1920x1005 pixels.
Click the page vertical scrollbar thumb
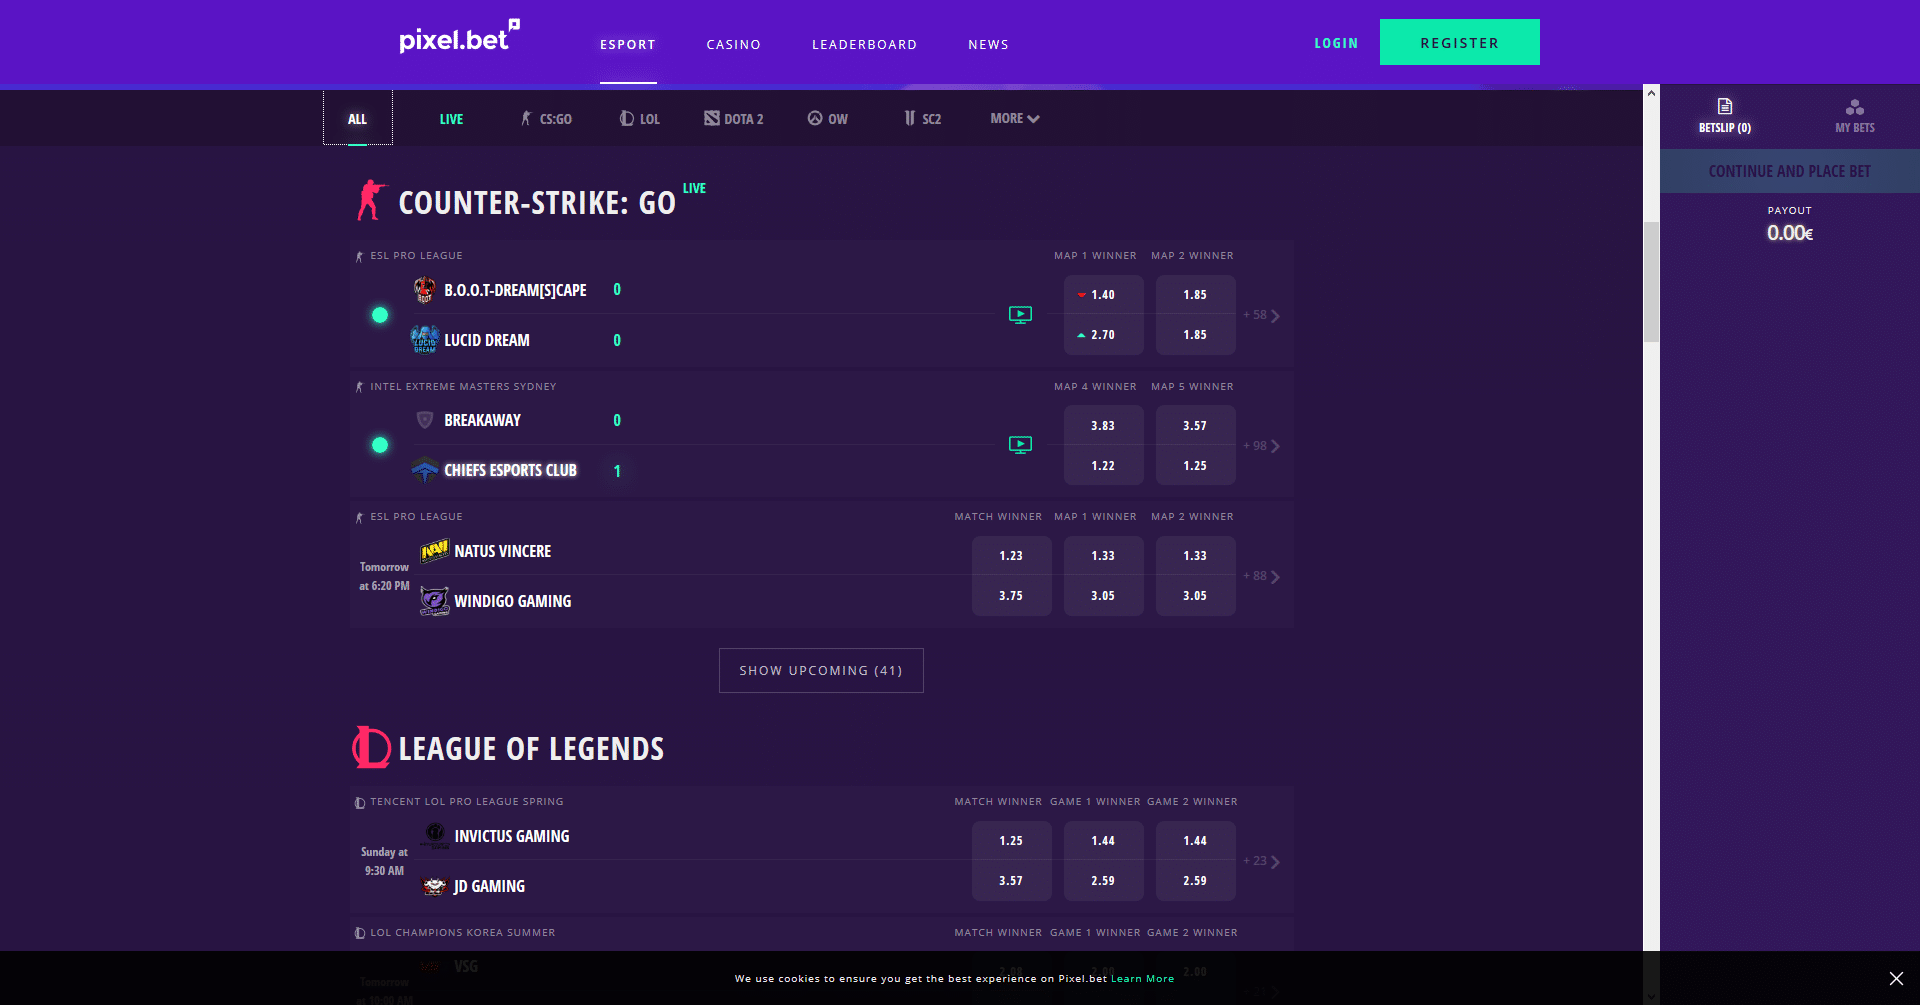pyautogui.click(x=1651, y=282)
